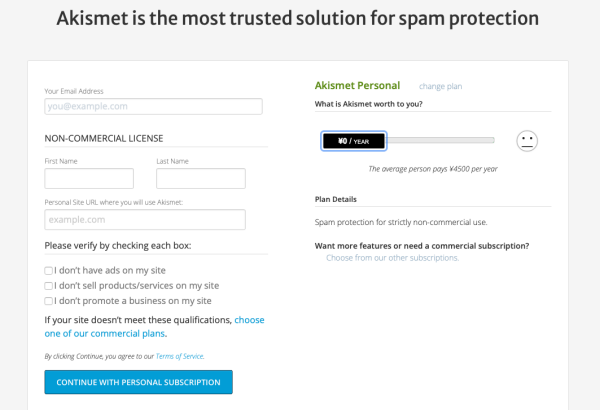600x410 pixels.
Task: Click the "change plan" link
Action: 440,87
